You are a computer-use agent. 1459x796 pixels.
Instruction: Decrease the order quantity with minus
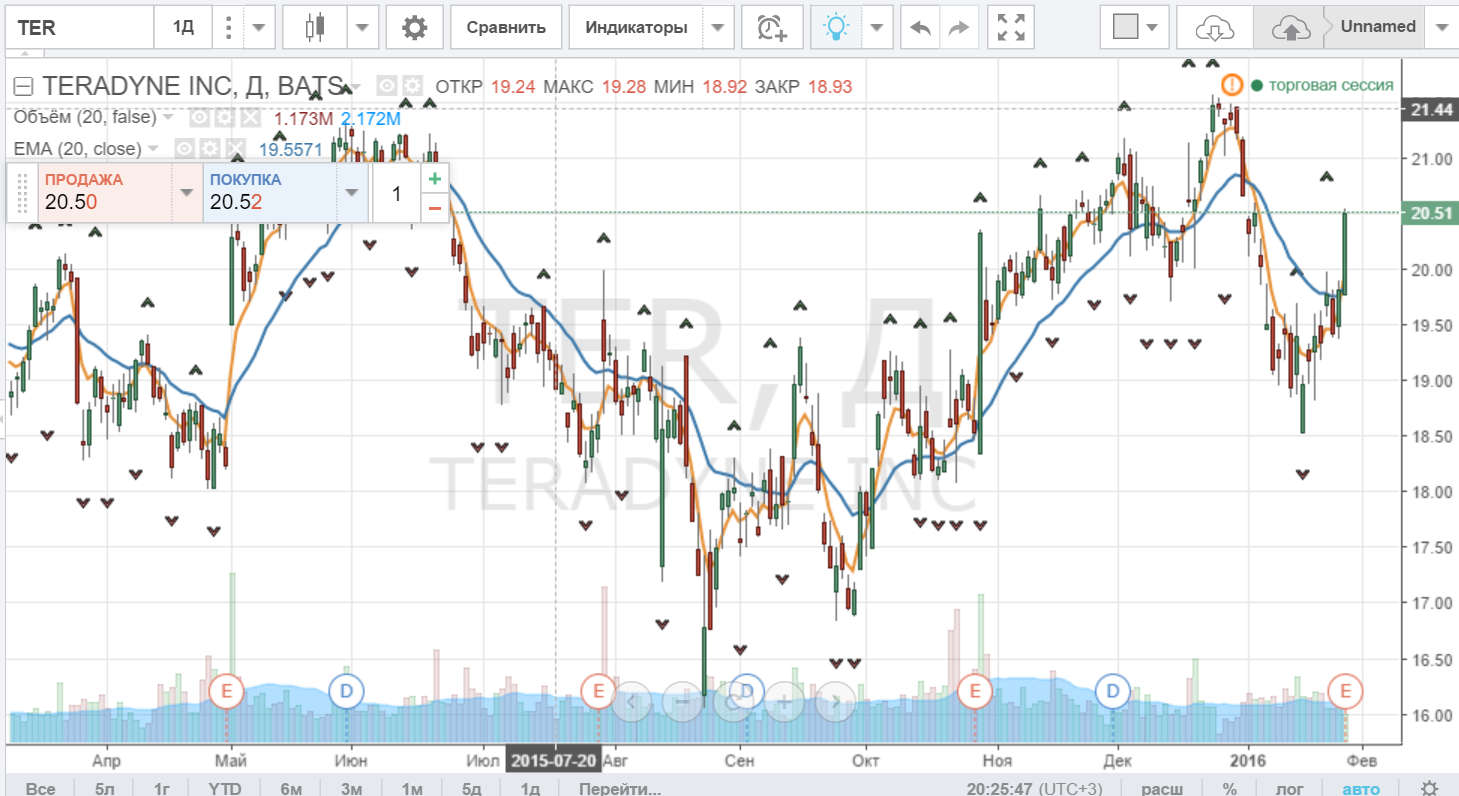435,207
